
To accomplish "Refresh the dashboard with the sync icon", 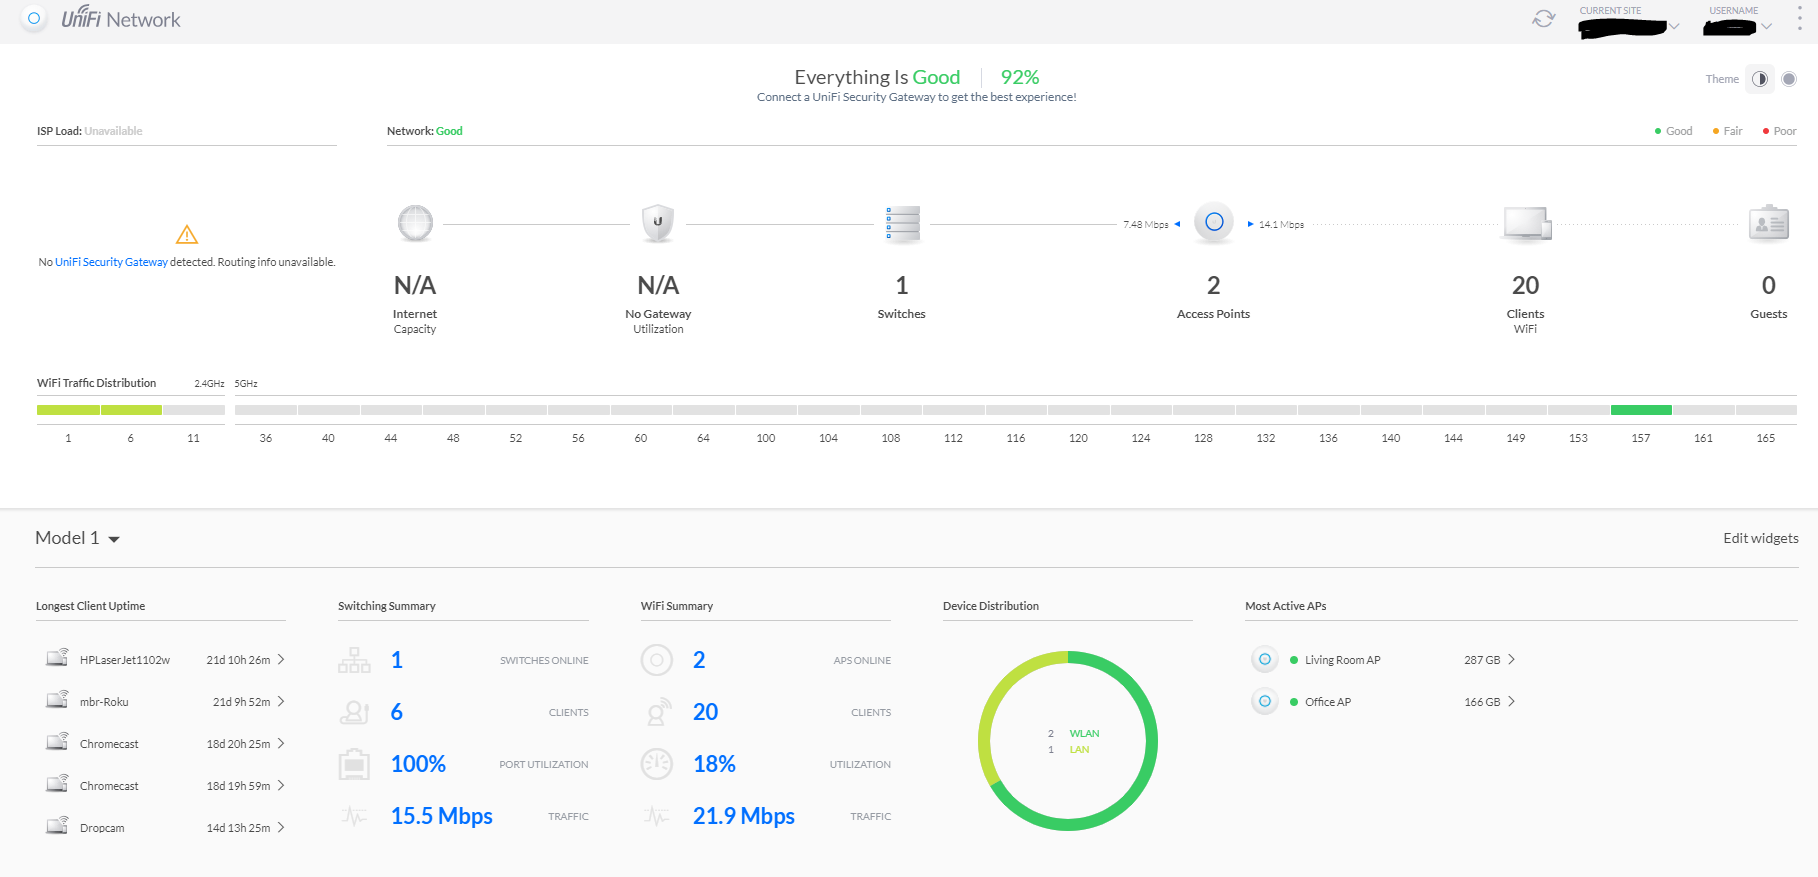I will (x=1544, y=19).
